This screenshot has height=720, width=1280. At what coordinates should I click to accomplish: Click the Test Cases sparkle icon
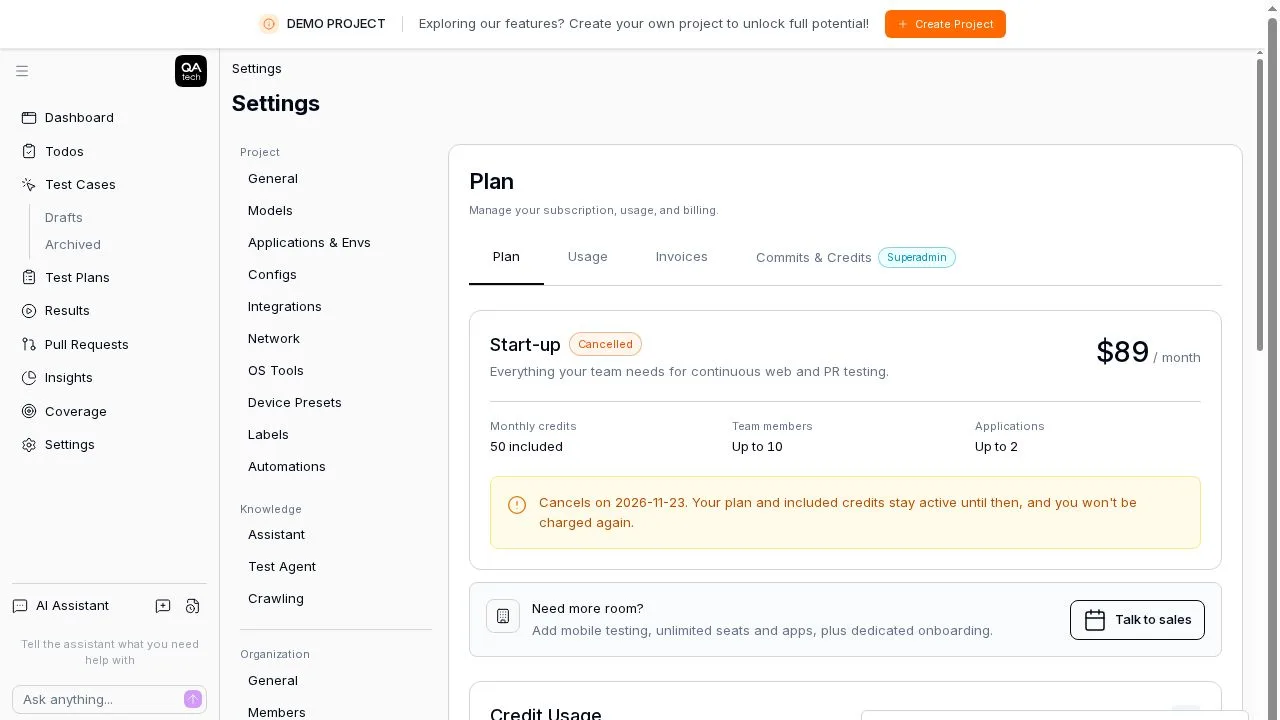pos(29,185)
